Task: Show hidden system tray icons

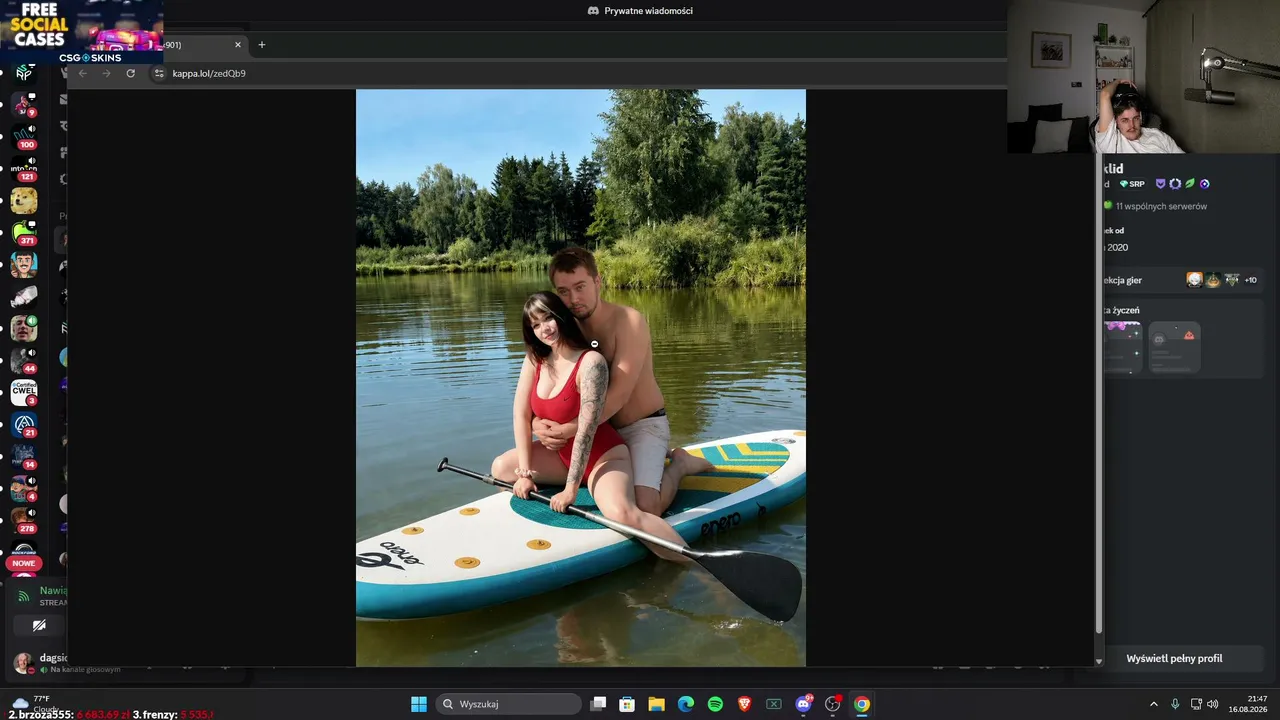Action: coord(1153,704)
